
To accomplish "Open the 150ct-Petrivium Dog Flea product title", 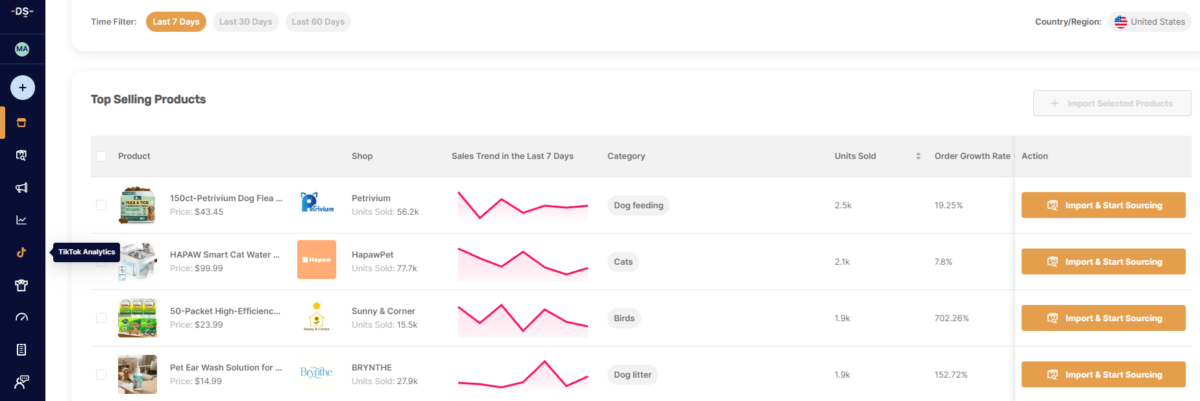I will coord(226,198).
